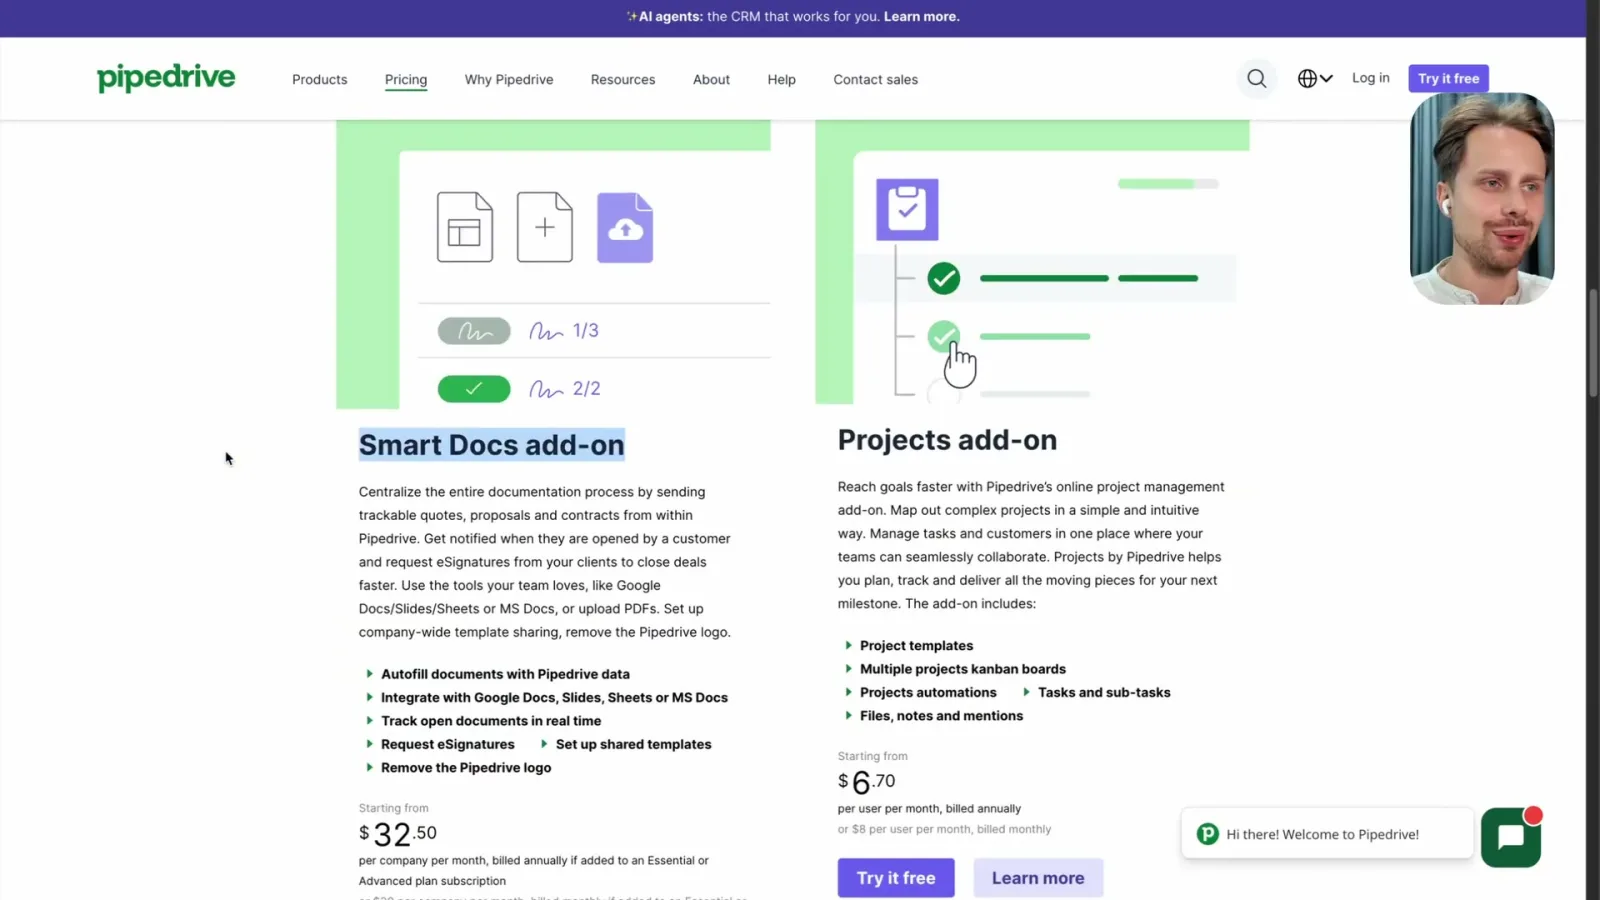Click 'Project templates' bullet
Viewport: 1600px width, 900px height.
point(916,646)
